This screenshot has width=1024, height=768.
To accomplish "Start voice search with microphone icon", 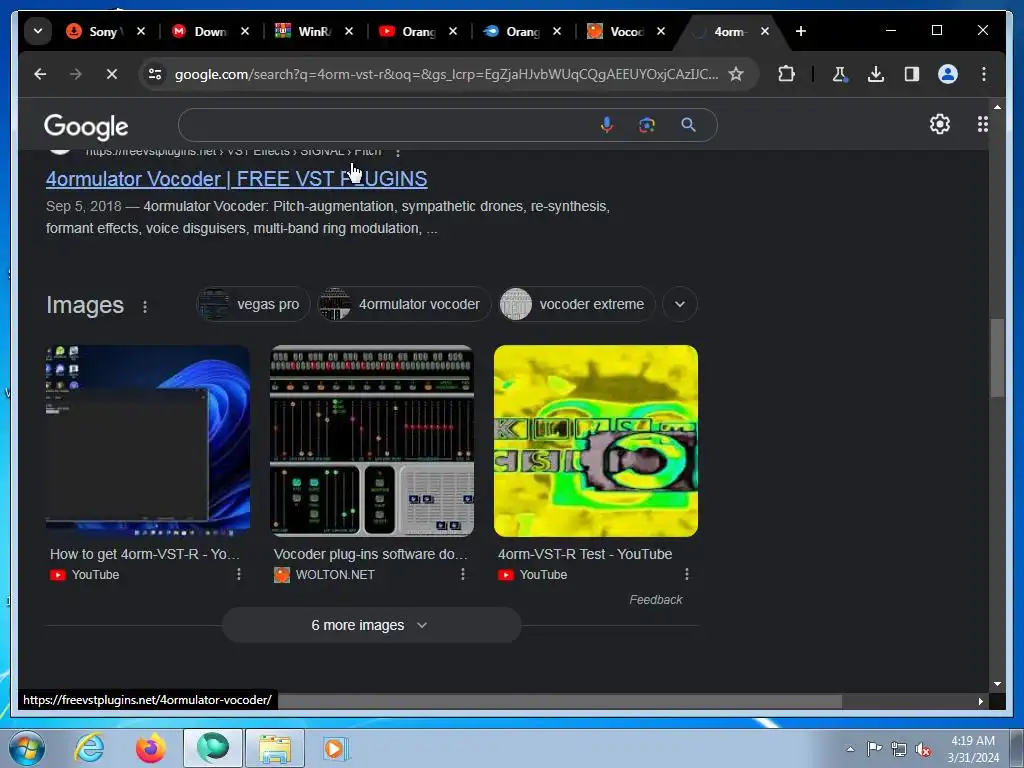I will [607, 125].
